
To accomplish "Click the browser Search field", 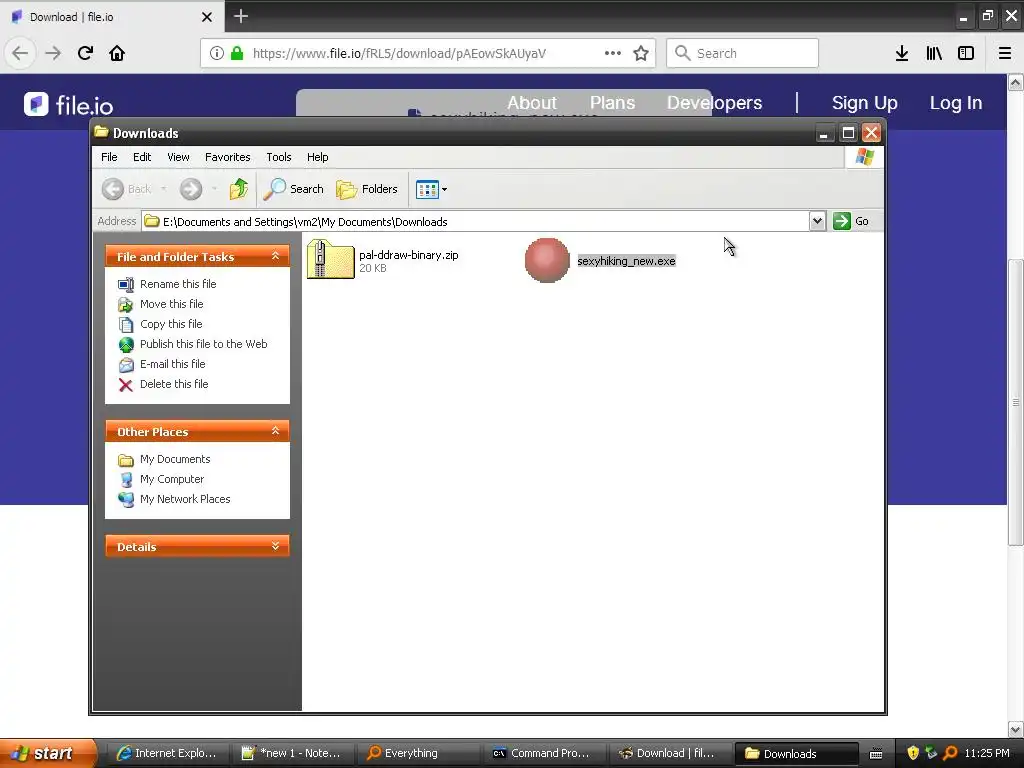I will click(x=742, y=53).
